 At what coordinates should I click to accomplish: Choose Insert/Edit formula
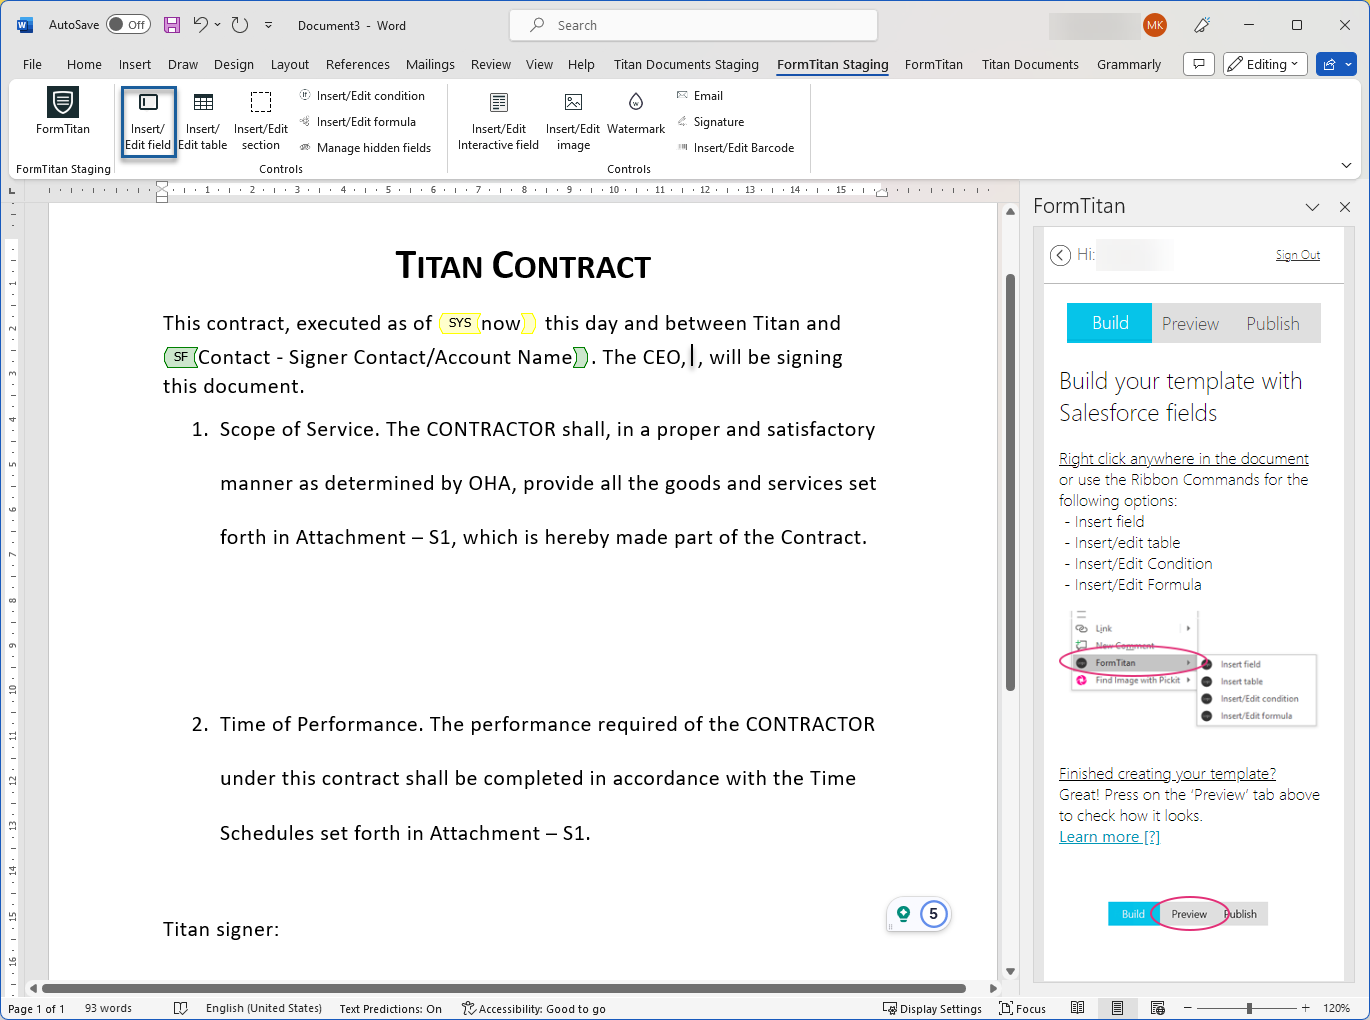pos(357,122)
